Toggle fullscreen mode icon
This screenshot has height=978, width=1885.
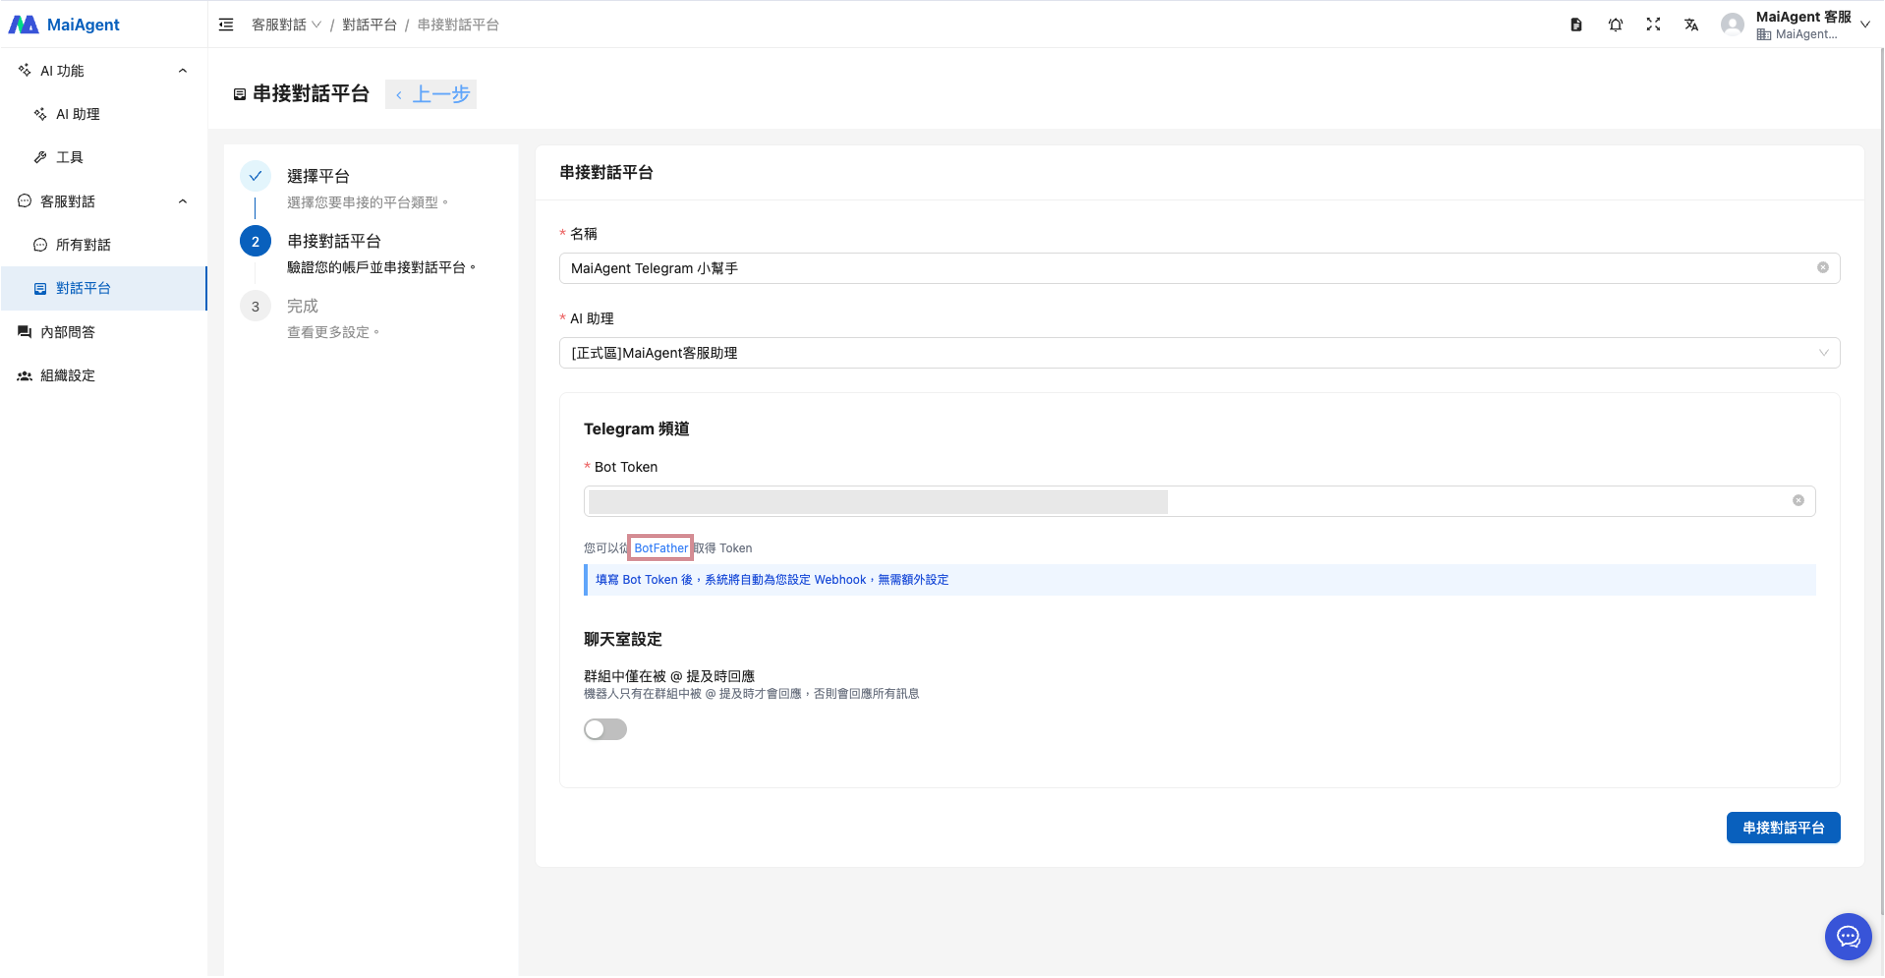1653,25
